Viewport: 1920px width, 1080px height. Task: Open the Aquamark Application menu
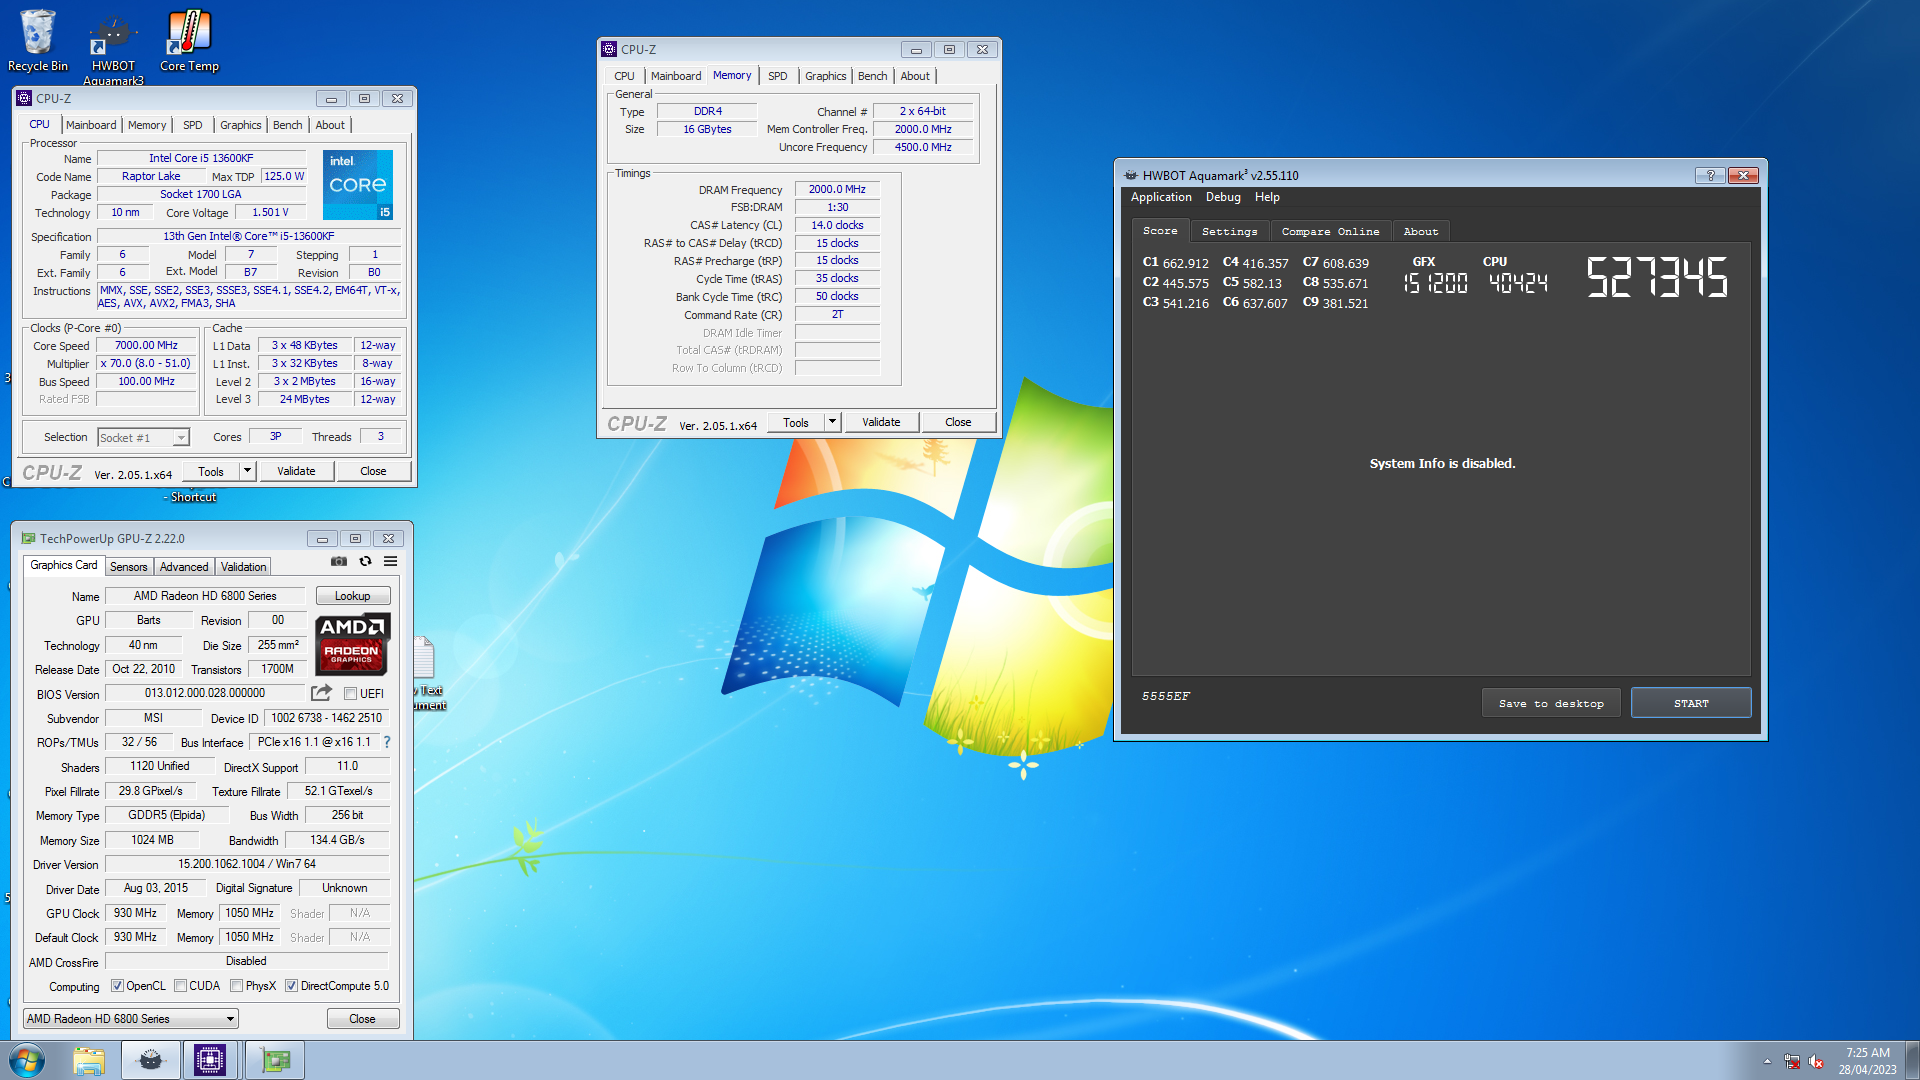coord(1161,197)
